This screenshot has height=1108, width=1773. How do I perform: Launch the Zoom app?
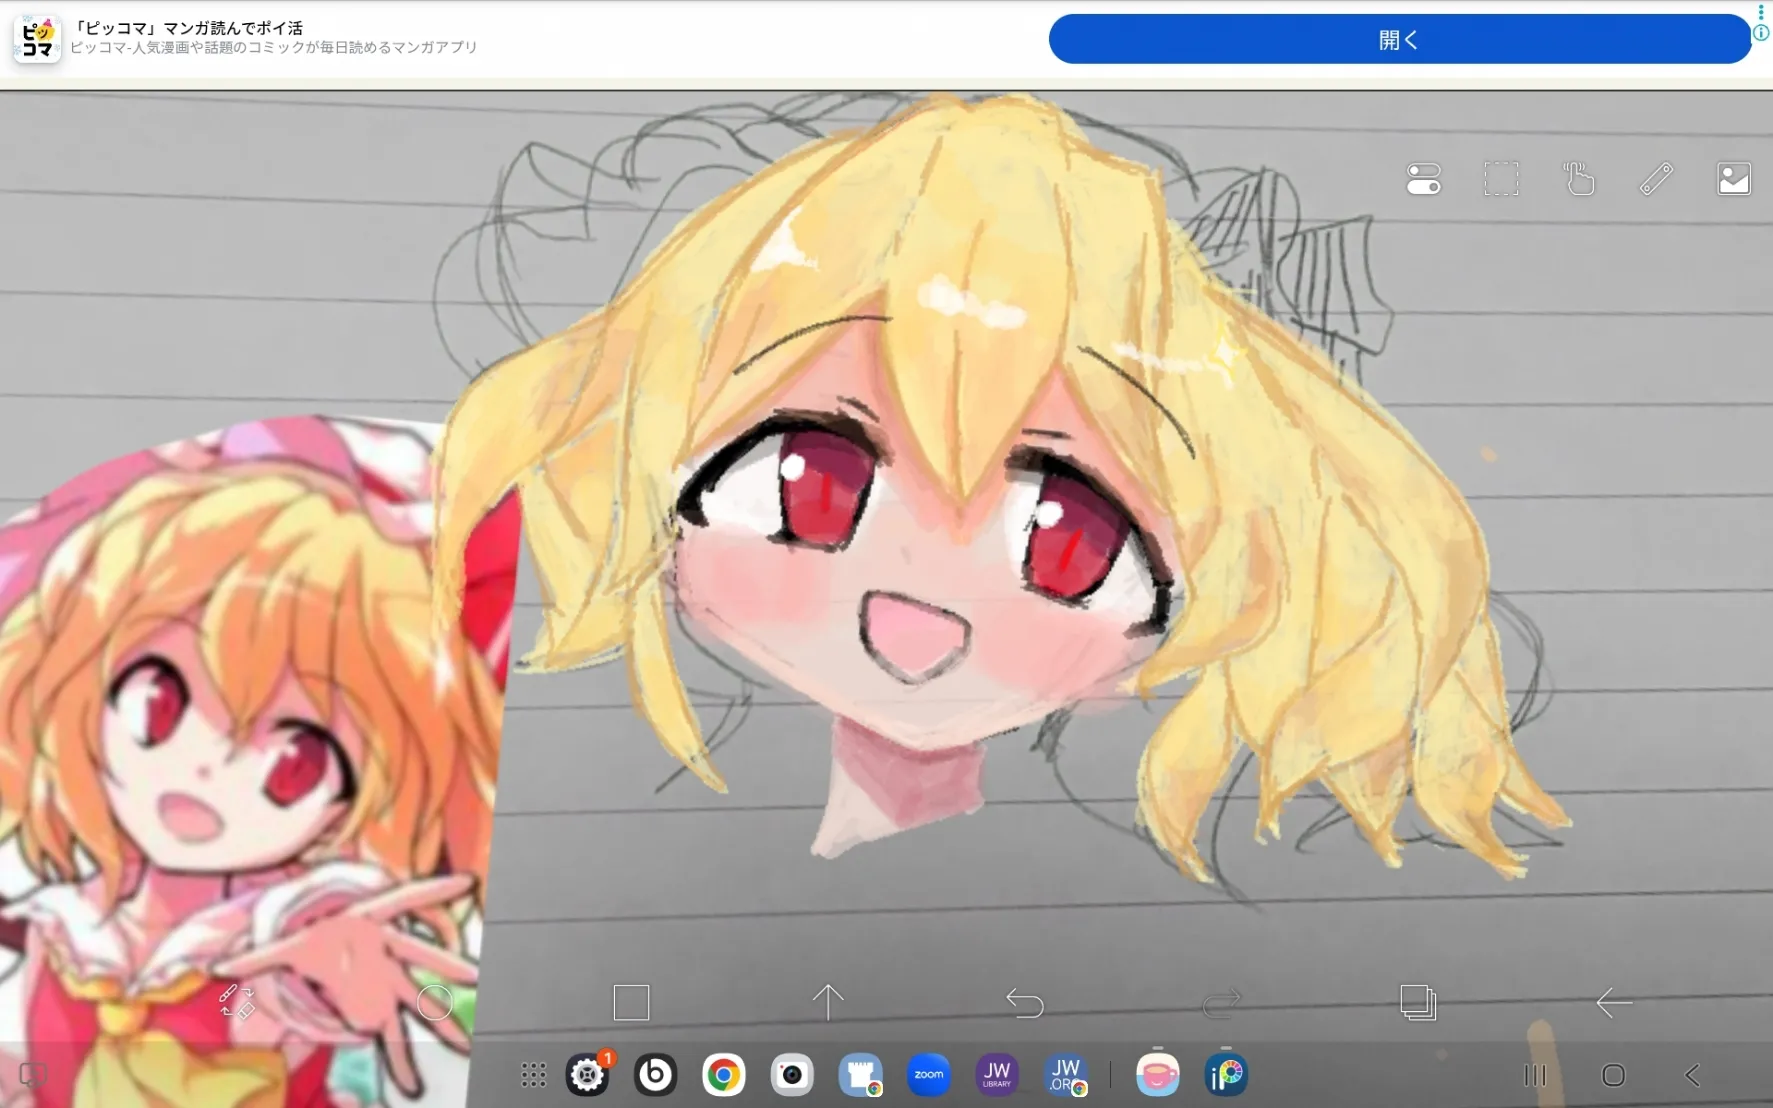(929, 1075)
